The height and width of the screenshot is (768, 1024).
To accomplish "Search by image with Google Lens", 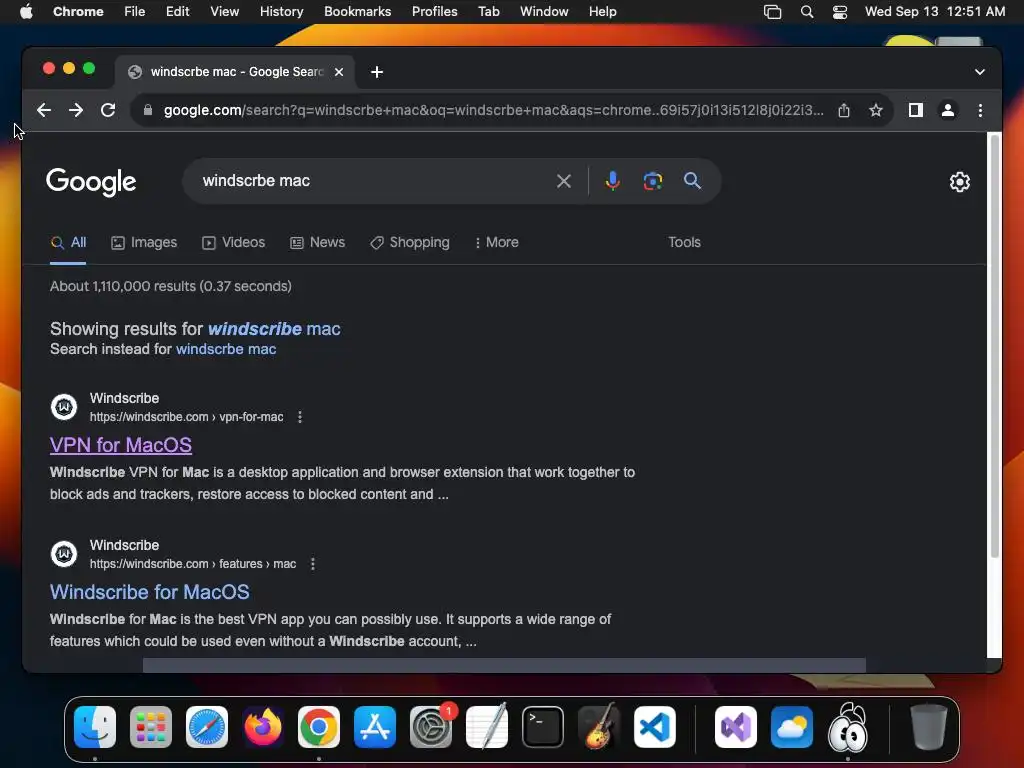I will point(652,181).
